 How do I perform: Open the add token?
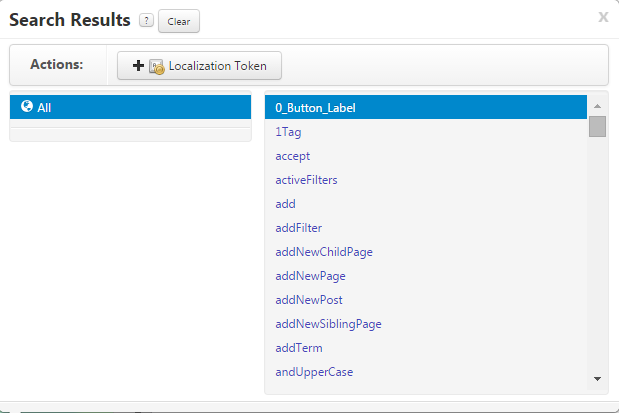(x=285, y=204)
